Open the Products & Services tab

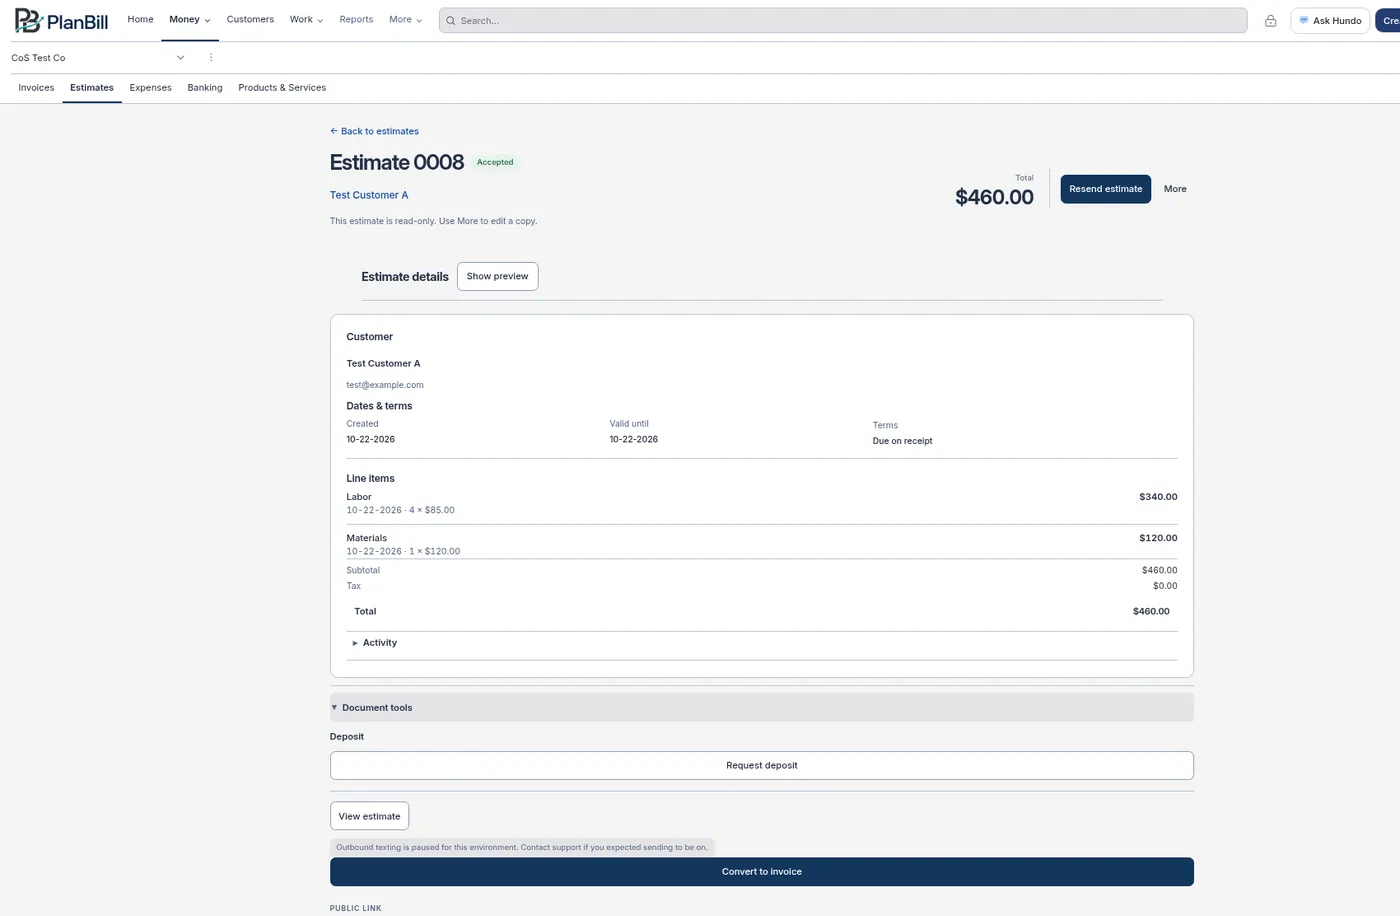pos(282,88)
